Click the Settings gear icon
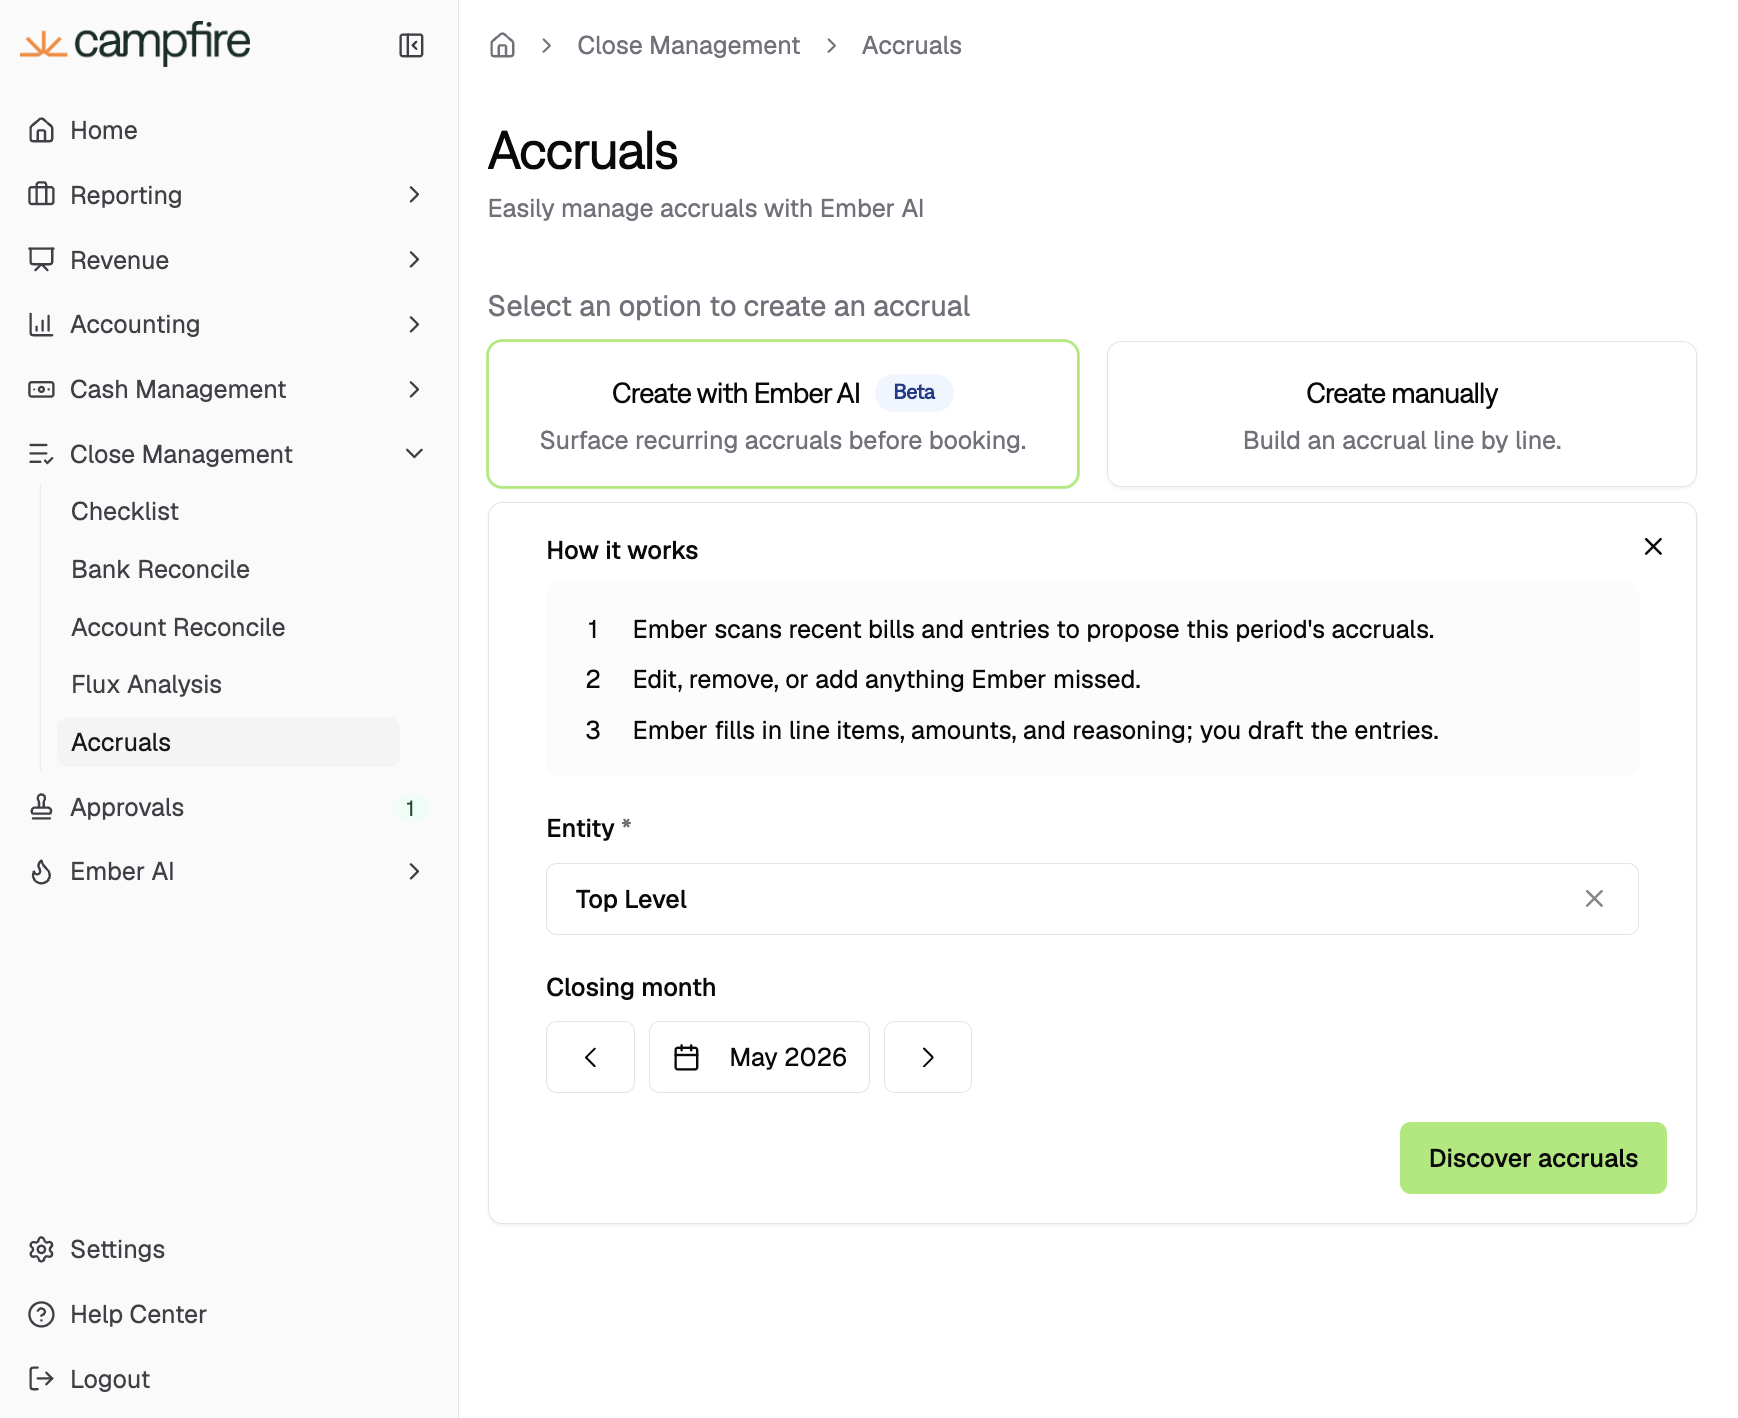Screen dimensions: 1738x1418 pyautogui.click(x=41, y=1249)
